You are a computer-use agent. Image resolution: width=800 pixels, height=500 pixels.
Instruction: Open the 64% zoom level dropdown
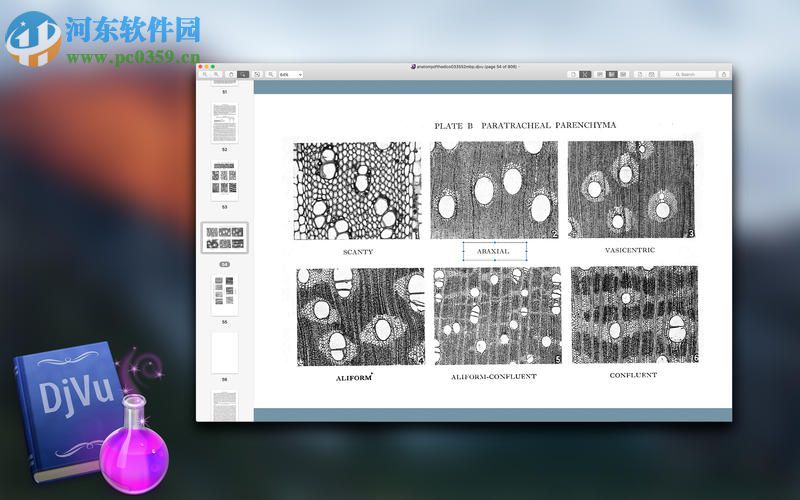291,74
